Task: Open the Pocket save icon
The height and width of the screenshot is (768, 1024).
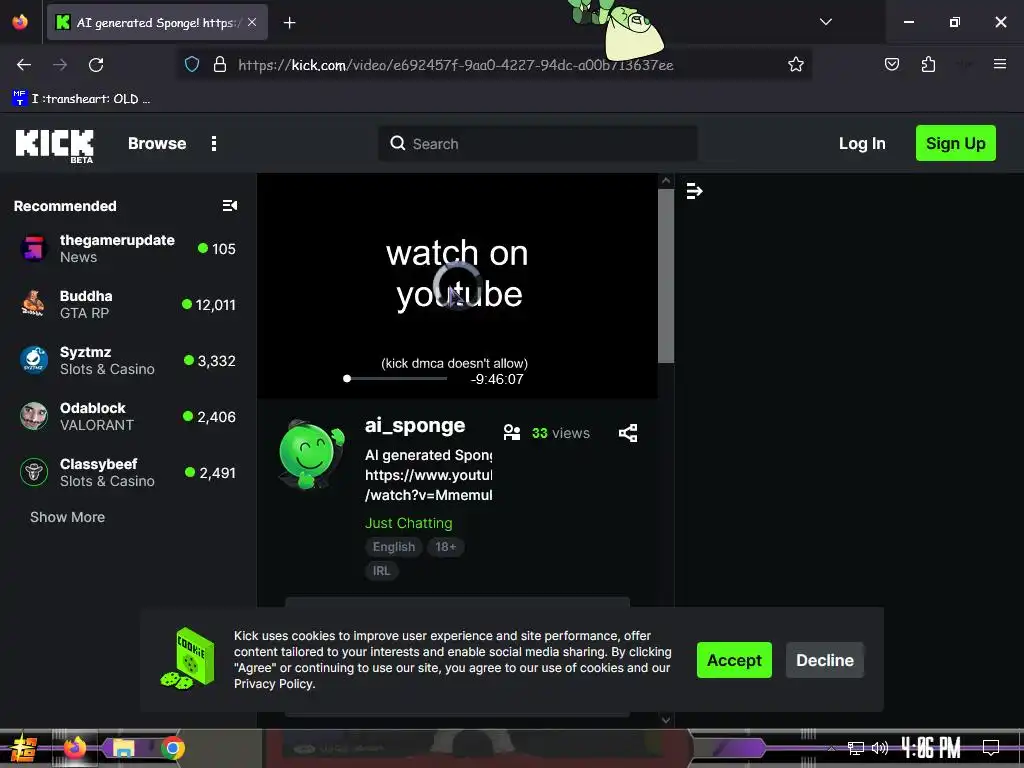Action: tap(892, 64)
